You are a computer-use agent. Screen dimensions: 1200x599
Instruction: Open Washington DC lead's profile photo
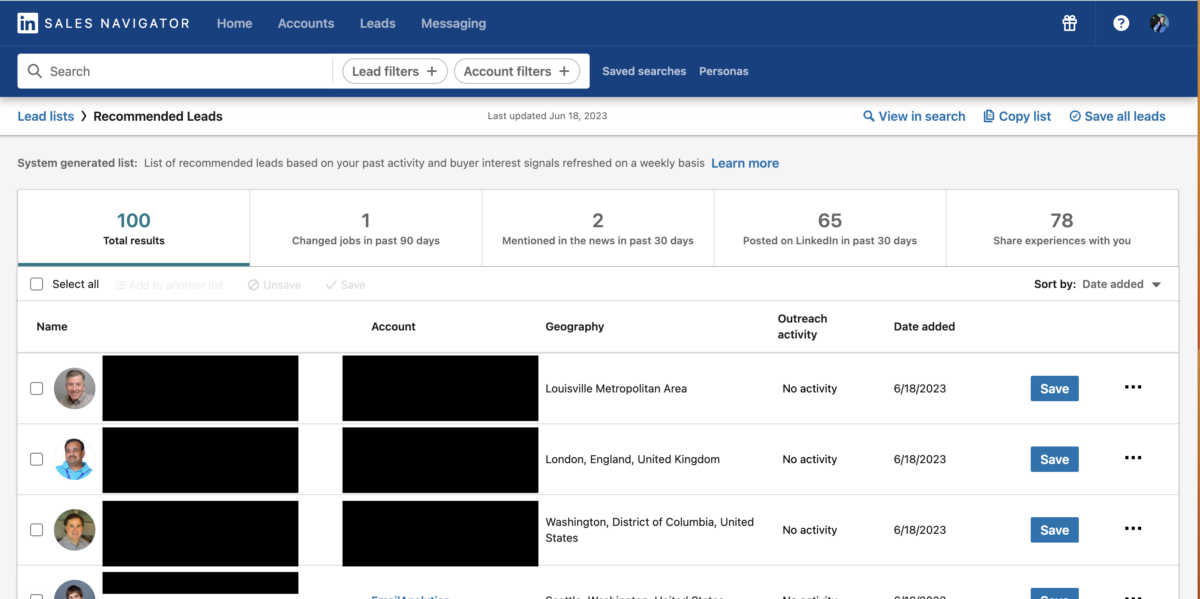click(74, 530)
